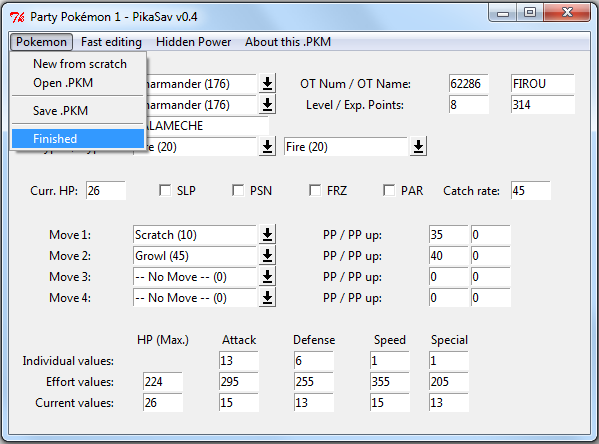Screen dimensions: 599x444
Task: Click the Attack effort value field 295
Action: [x=239, y=382]
